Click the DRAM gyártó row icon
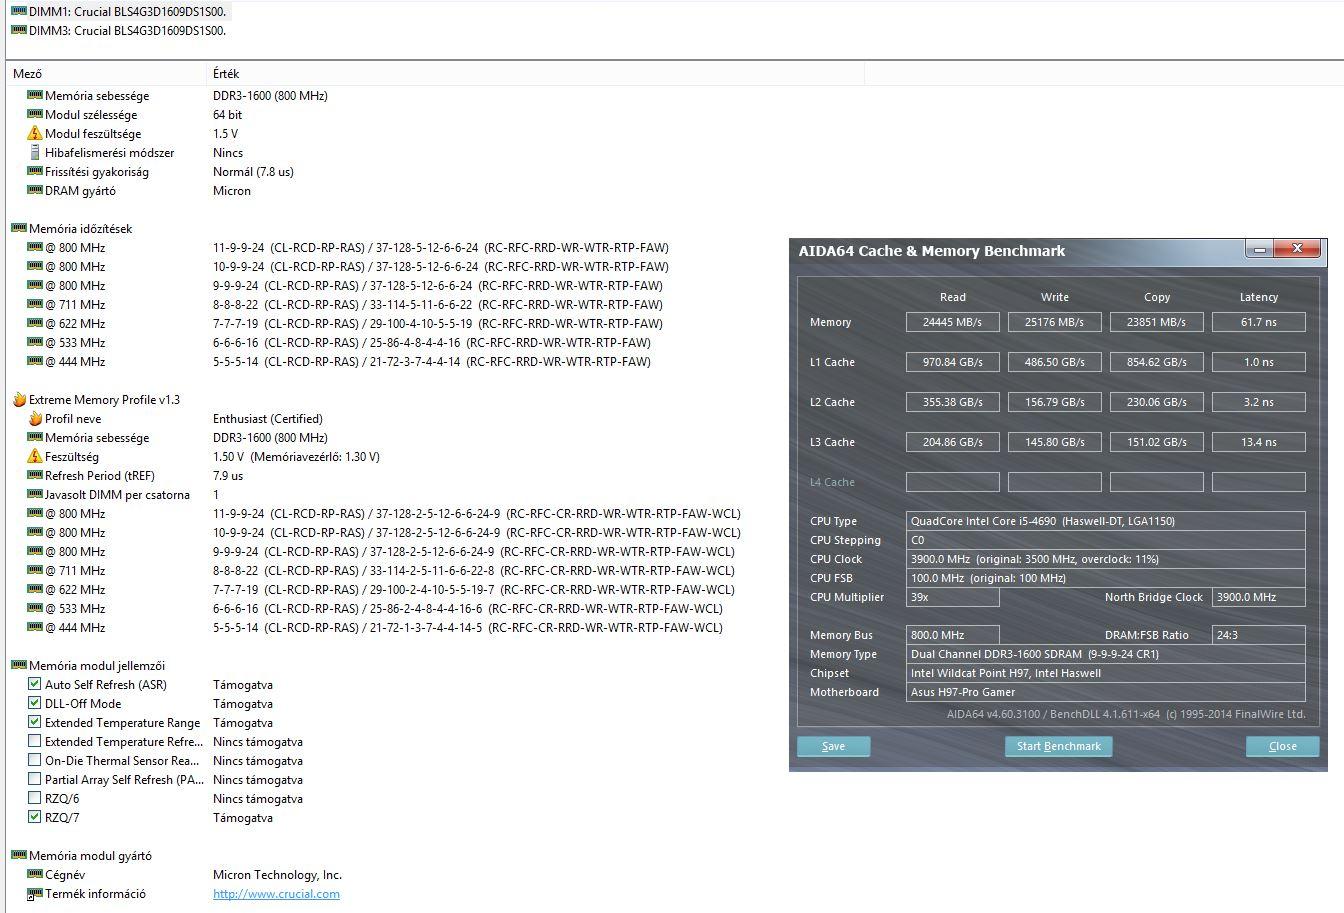Viewport: 1344px width, 913px height. coord(35,190)
